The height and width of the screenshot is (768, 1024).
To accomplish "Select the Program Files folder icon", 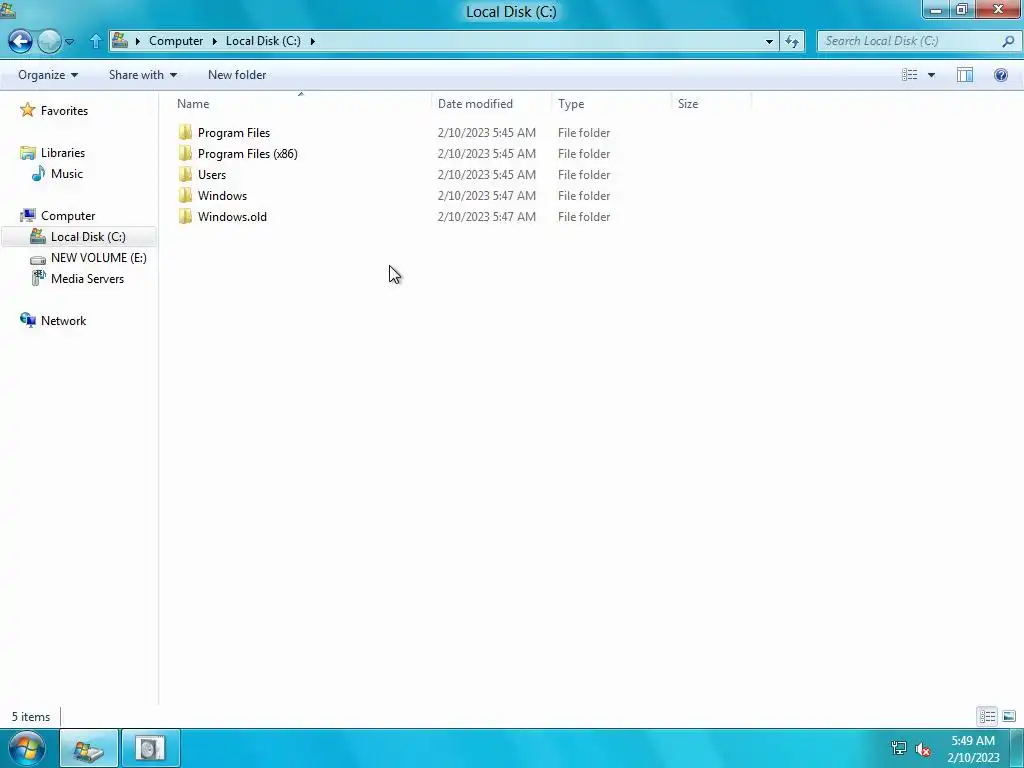I will coord(185,133).
